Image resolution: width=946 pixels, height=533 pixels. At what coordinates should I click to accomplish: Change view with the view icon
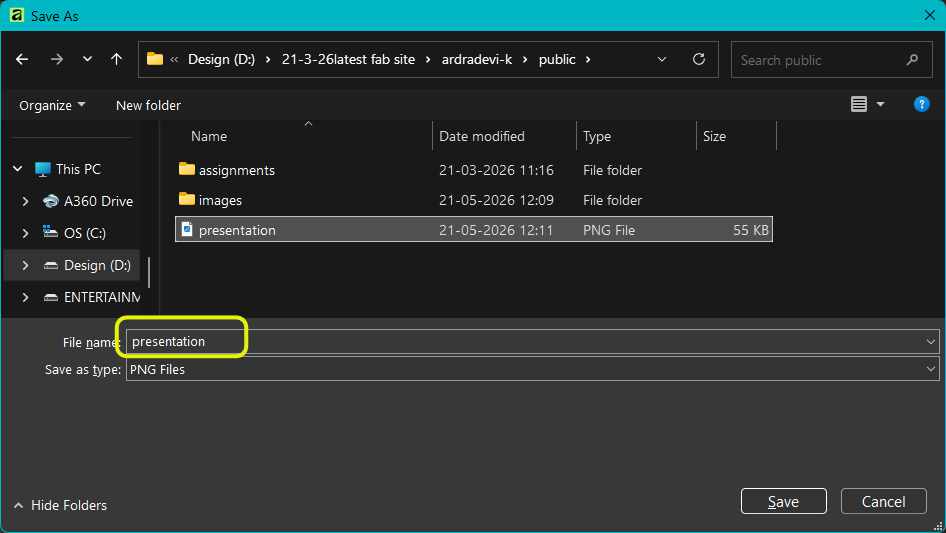click(x=859, y=104)
